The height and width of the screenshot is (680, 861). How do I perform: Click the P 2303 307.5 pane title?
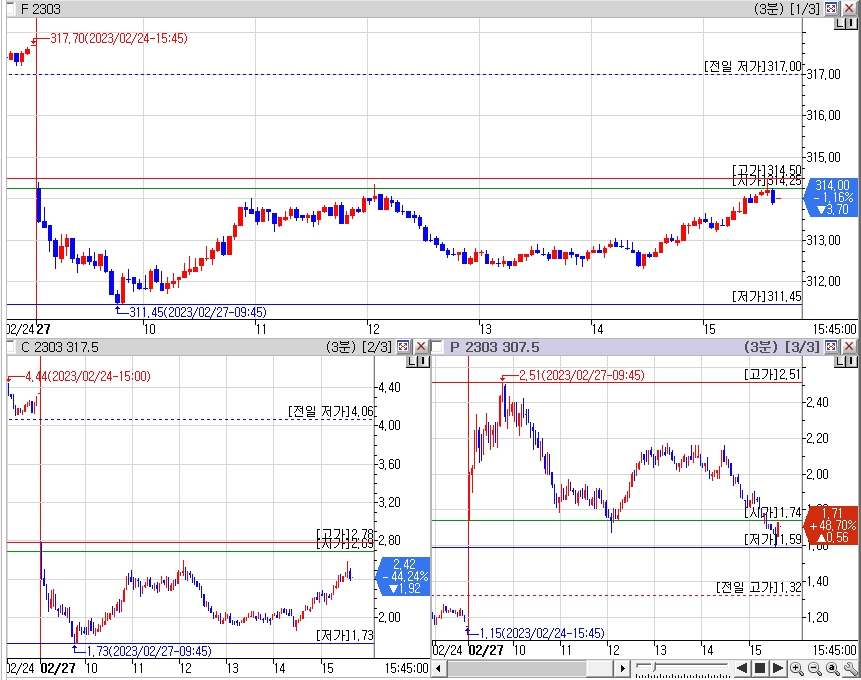(x=494, y=347)
